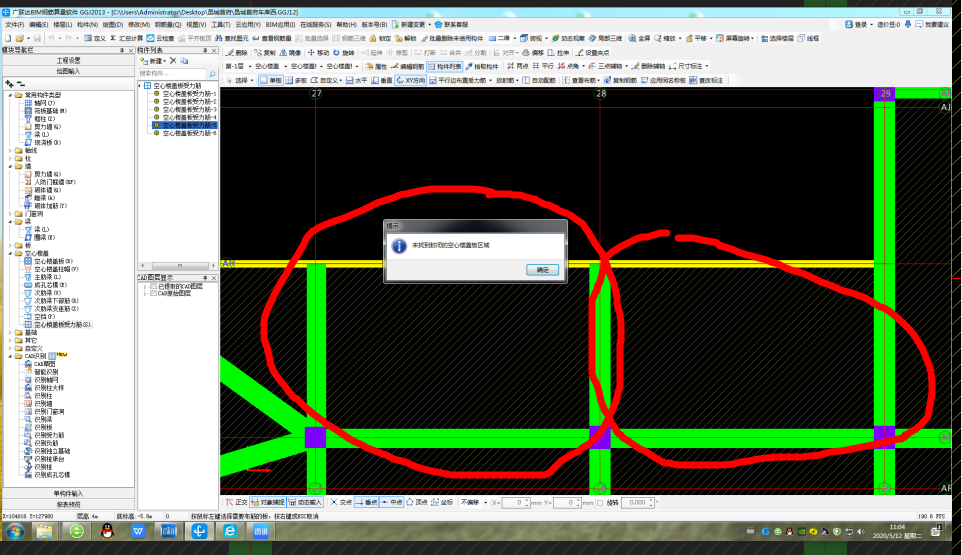The height and width of the screenshot is (555, 962).
Task: Click the X coordinate input field
Action: pyautogui.click(x=515, y=502)
